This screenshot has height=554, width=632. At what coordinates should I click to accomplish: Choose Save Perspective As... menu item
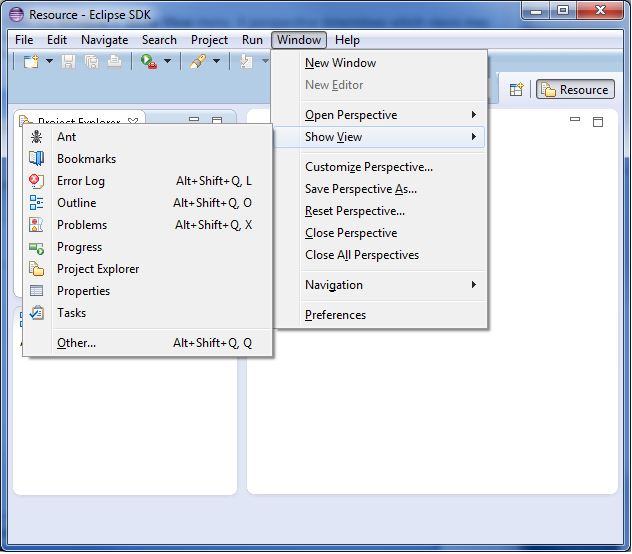point(379,189)
